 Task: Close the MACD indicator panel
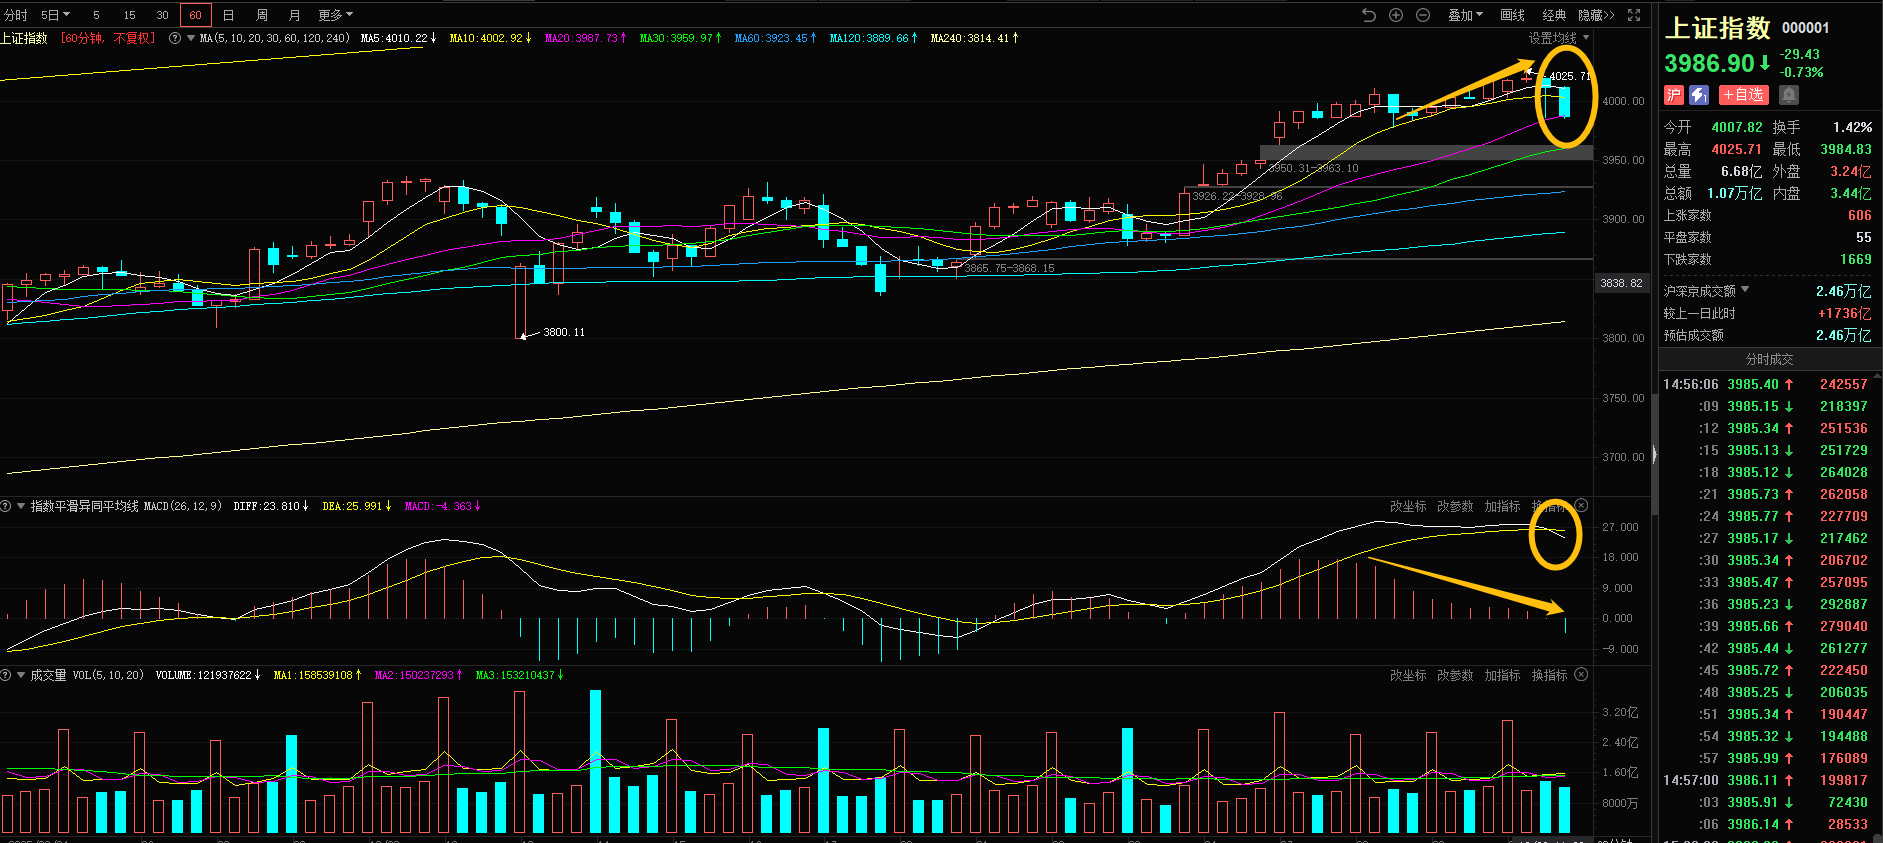[x=1581, y=506]
